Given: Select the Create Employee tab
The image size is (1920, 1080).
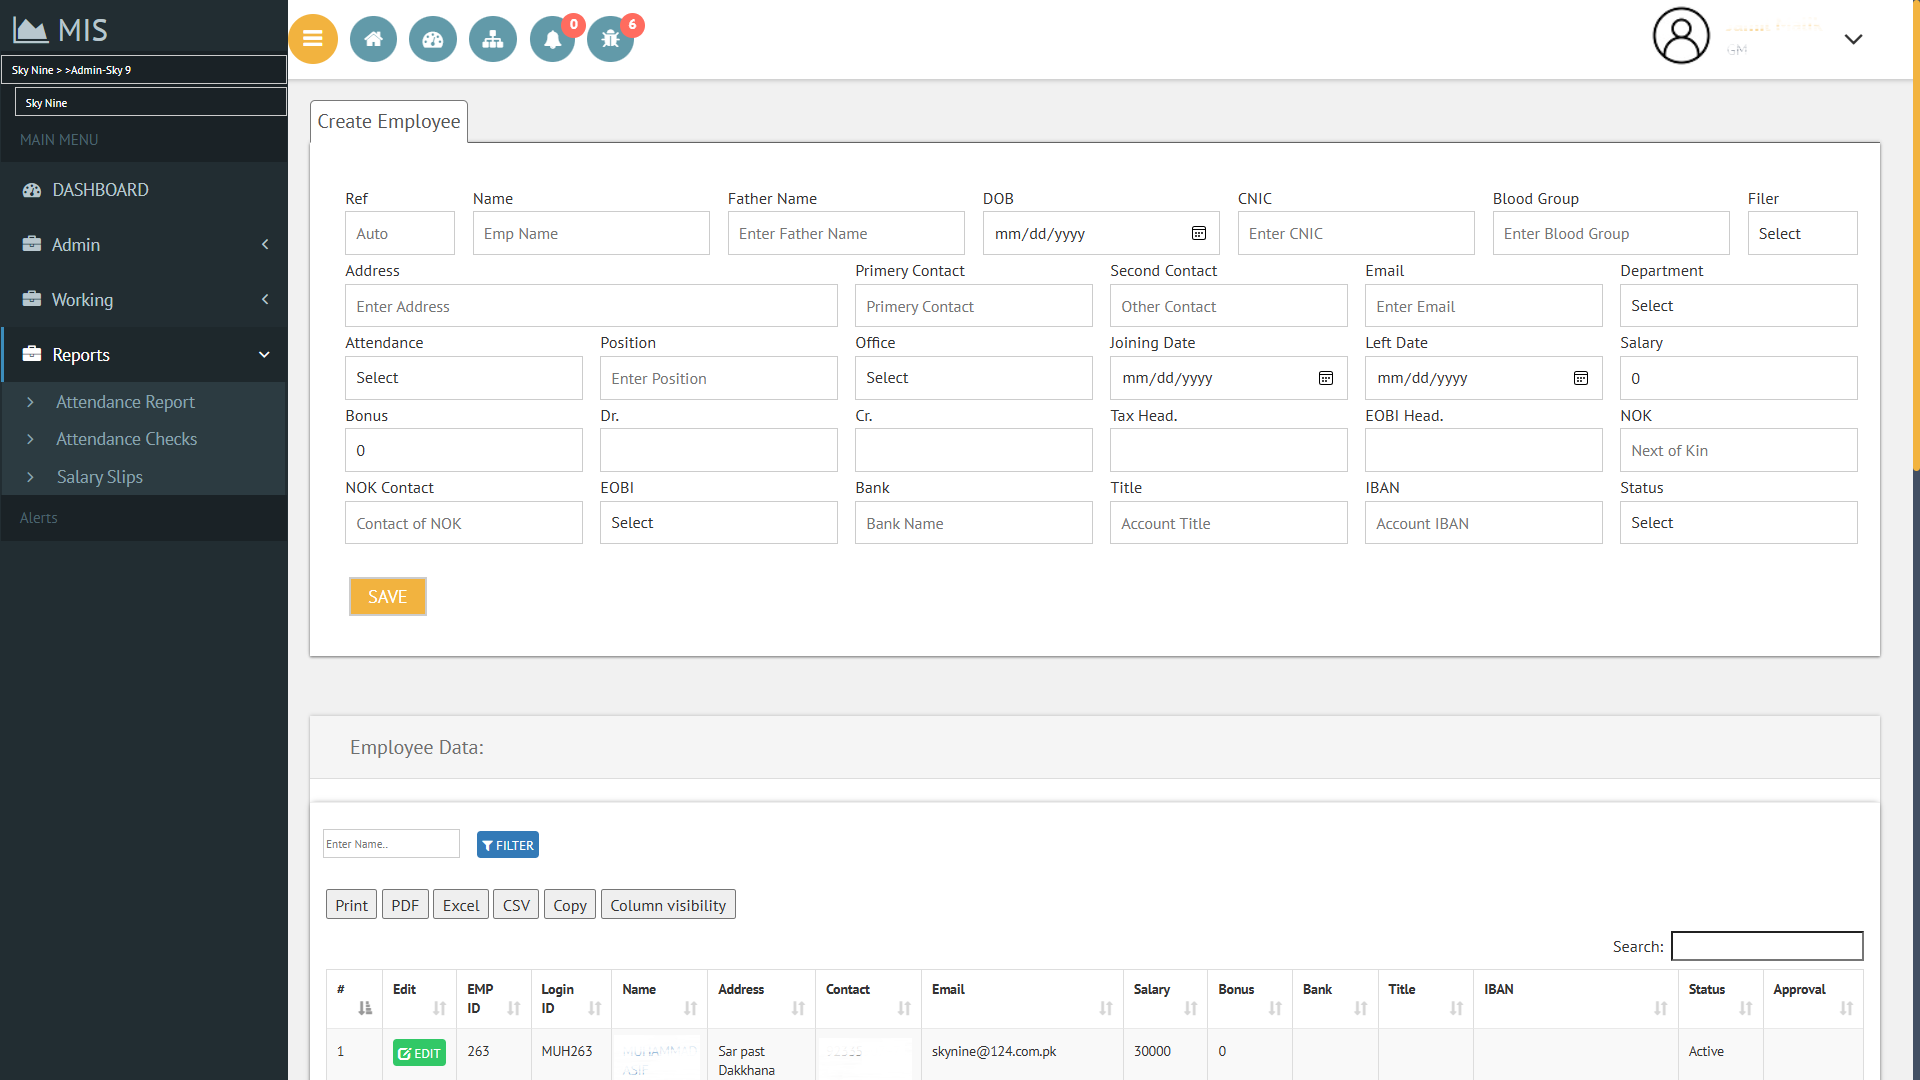Looking at the screenshot, I should point(389,121).
